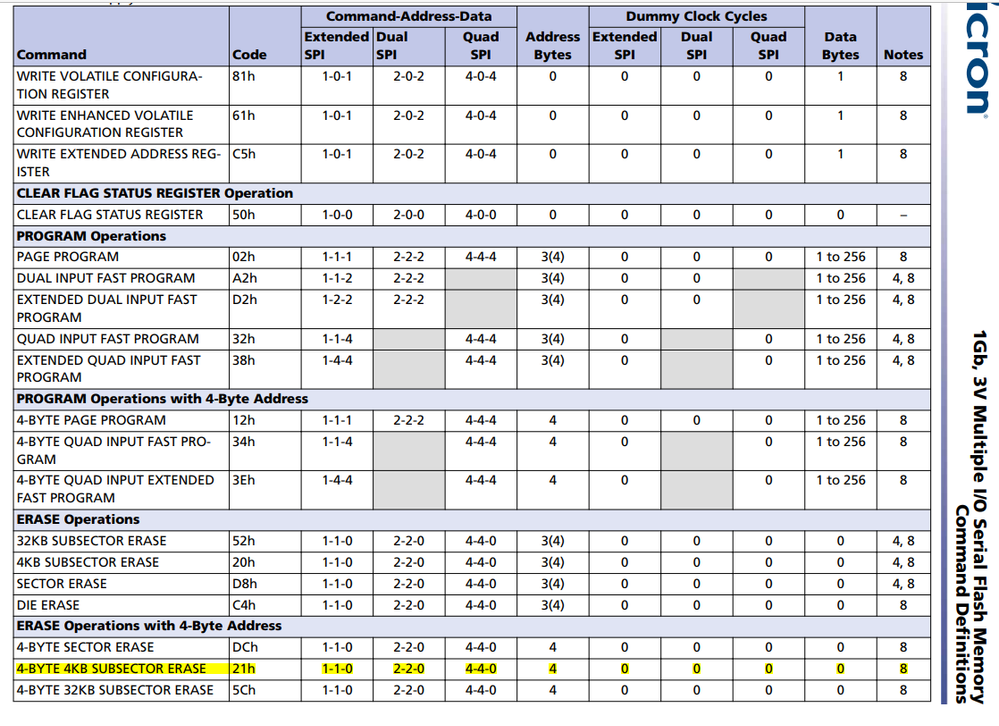The image size is (999, 726).
Task: Click the 4KB SUBSECTOR ERASE command with code 20h
Action: pyautogui.click(x=121, y=563)
